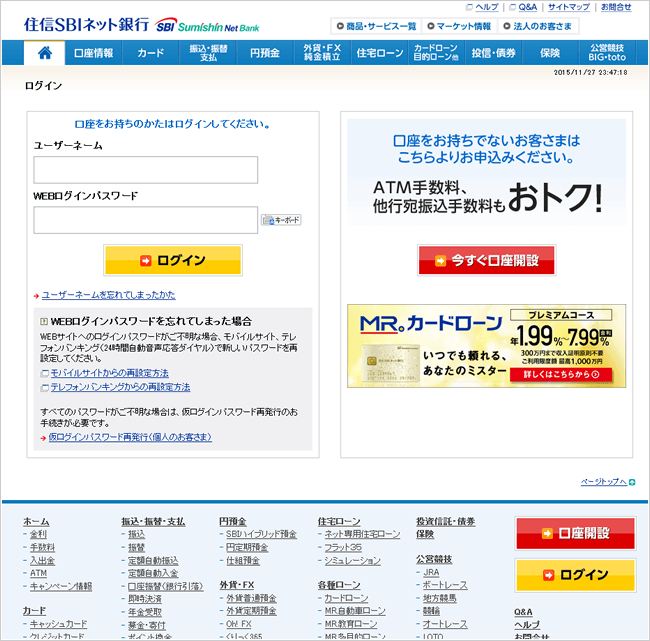Open footer 入出金 link
The height and width of the screenshot is (641, 650).
(x=42, y=561)
